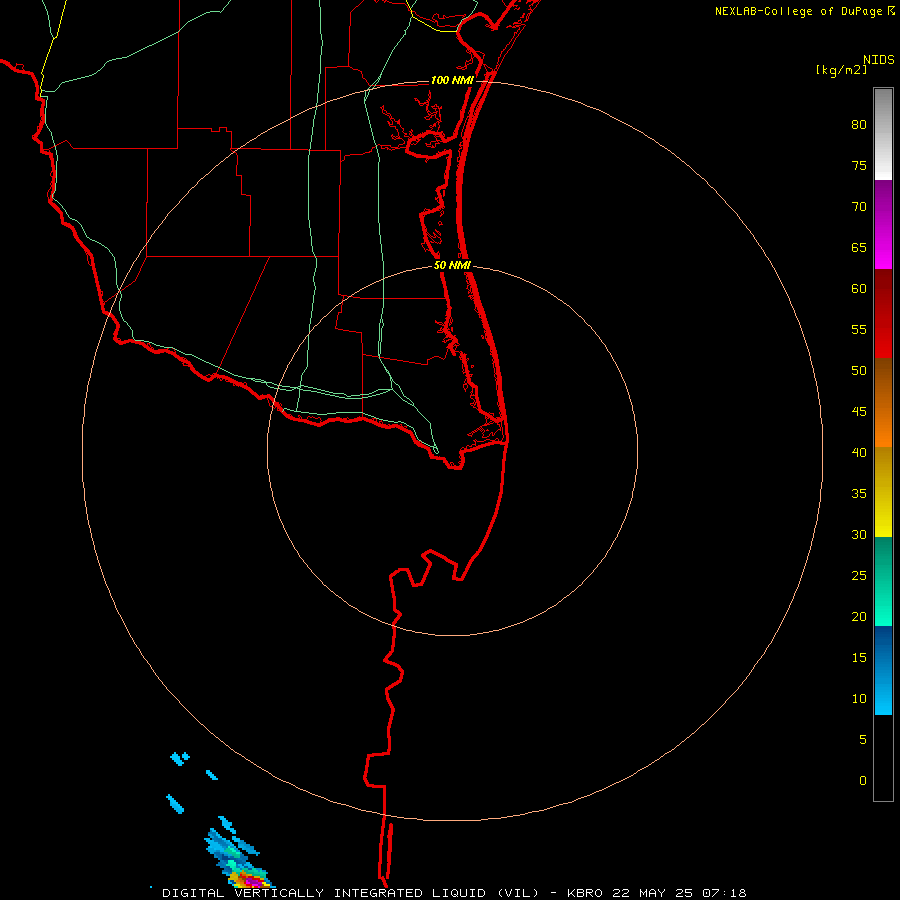Image resolution: width=900 pixels, height=900 pixels.
Task: Pick the red segment of the color bar
Action: (x=883, y=313)
